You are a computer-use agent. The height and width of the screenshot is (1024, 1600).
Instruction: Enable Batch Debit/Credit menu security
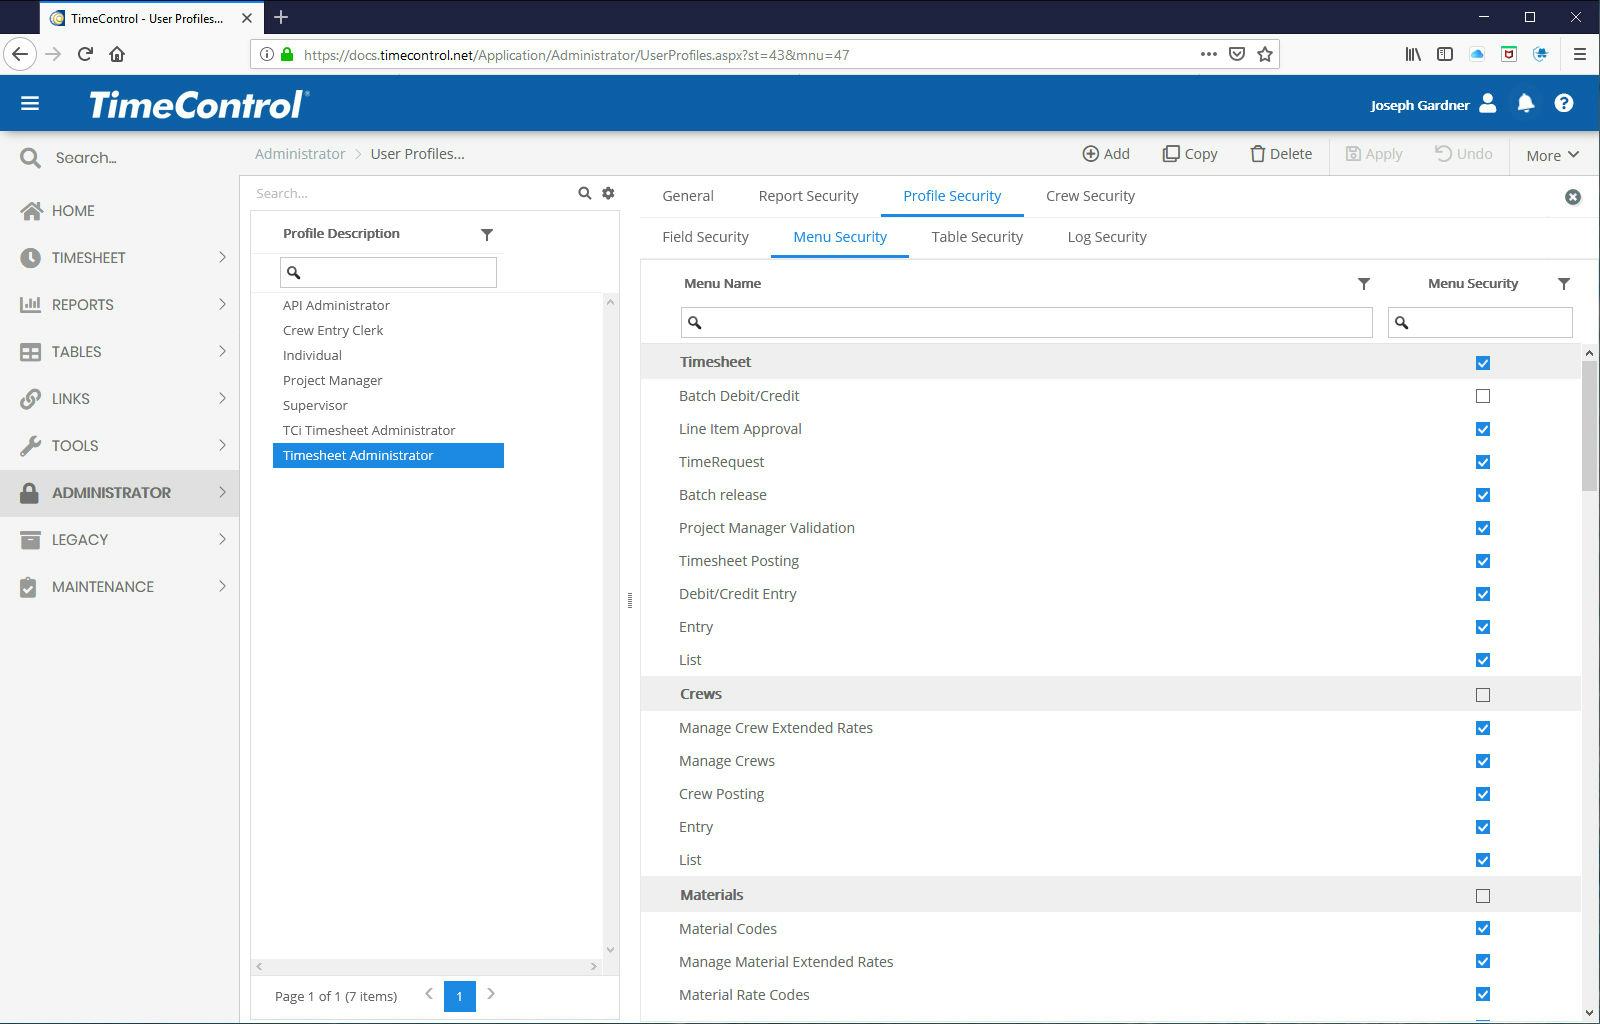pos(1483,395)
